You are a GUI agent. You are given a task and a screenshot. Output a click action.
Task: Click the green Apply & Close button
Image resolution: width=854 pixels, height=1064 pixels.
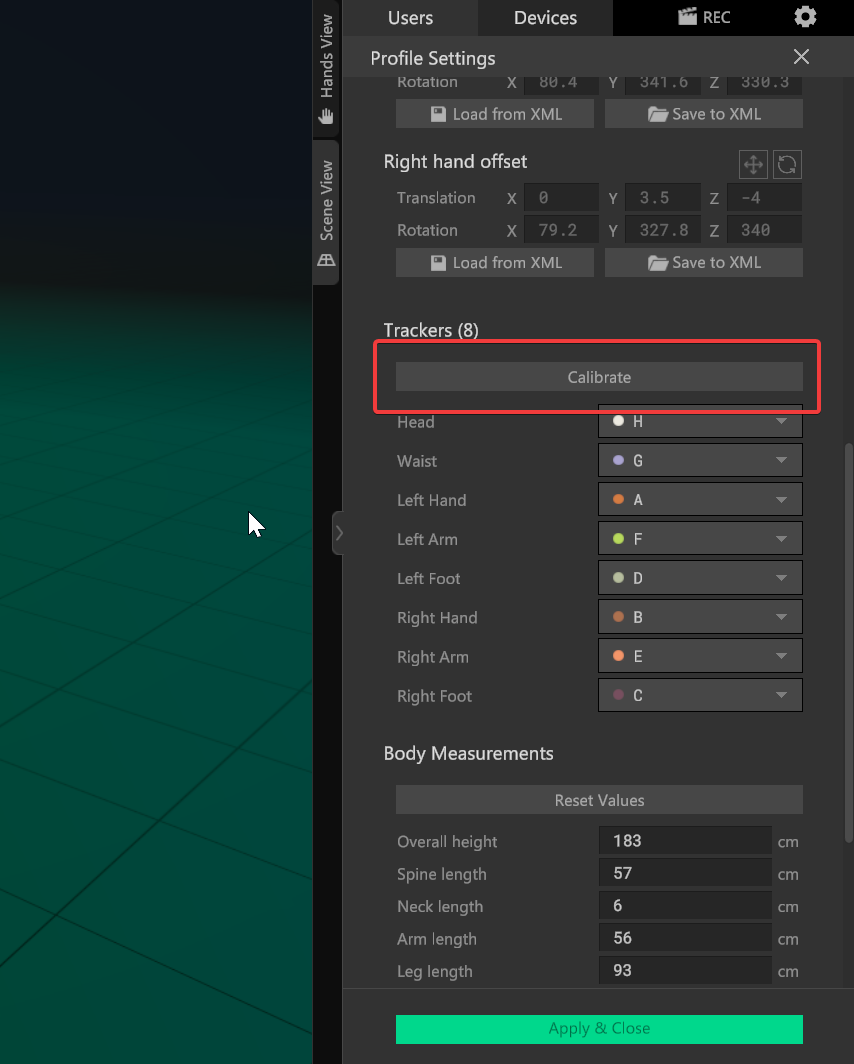click(599, 1029)
